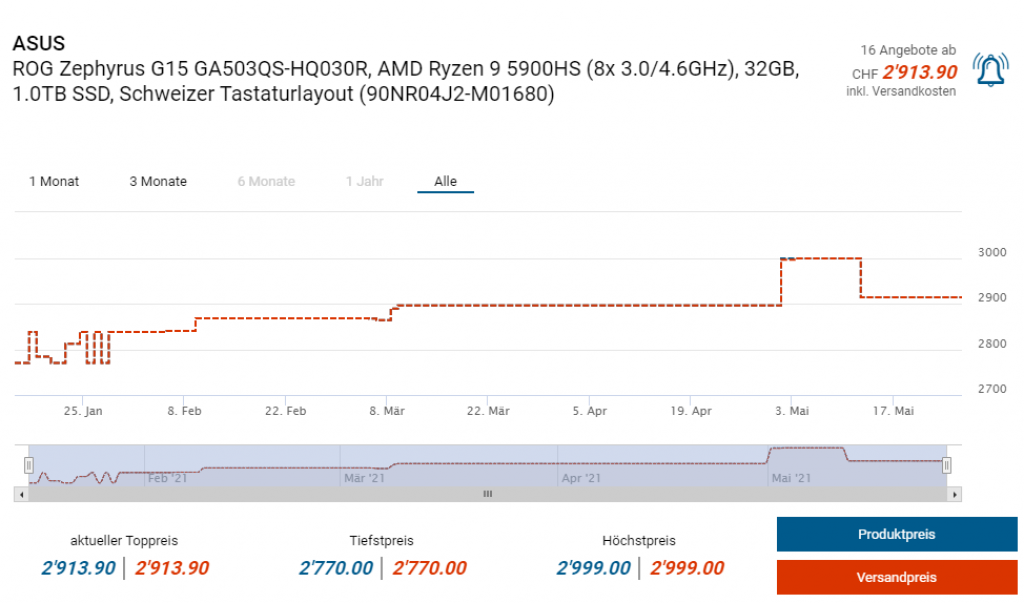Select the 1 Monat time range
Image resolution: width=1024 pixels, height=603 pixels.
(54, 182)
